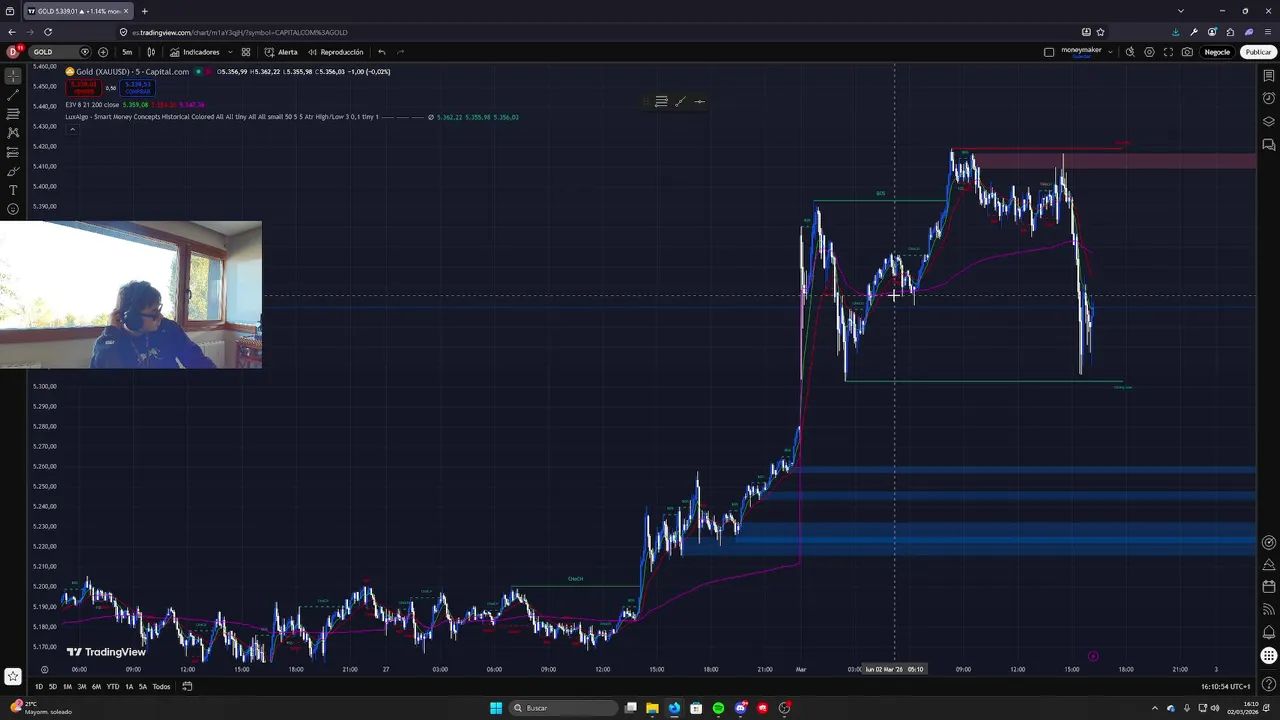This screenshot has height=720, width=1280.
Task: Click the Publicar button
Action: pyautogui.click(x=1258, y=52)
